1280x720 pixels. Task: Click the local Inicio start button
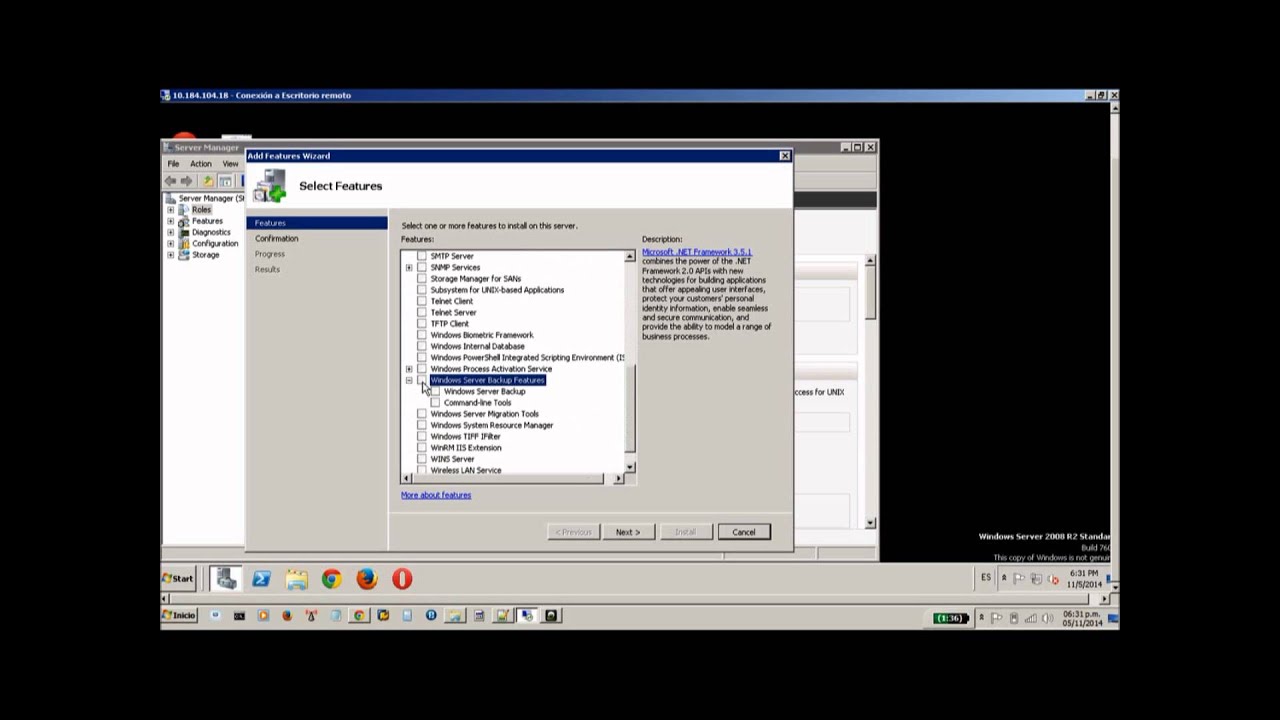coord(180,616)
